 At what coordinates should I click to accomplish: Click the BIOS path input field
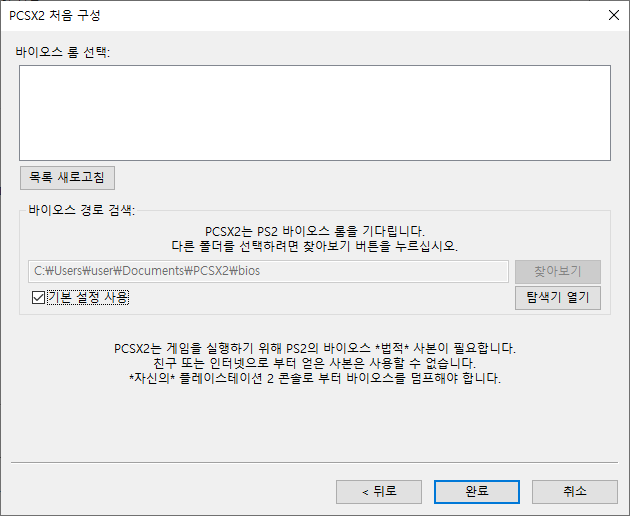[x=268, y=271]
